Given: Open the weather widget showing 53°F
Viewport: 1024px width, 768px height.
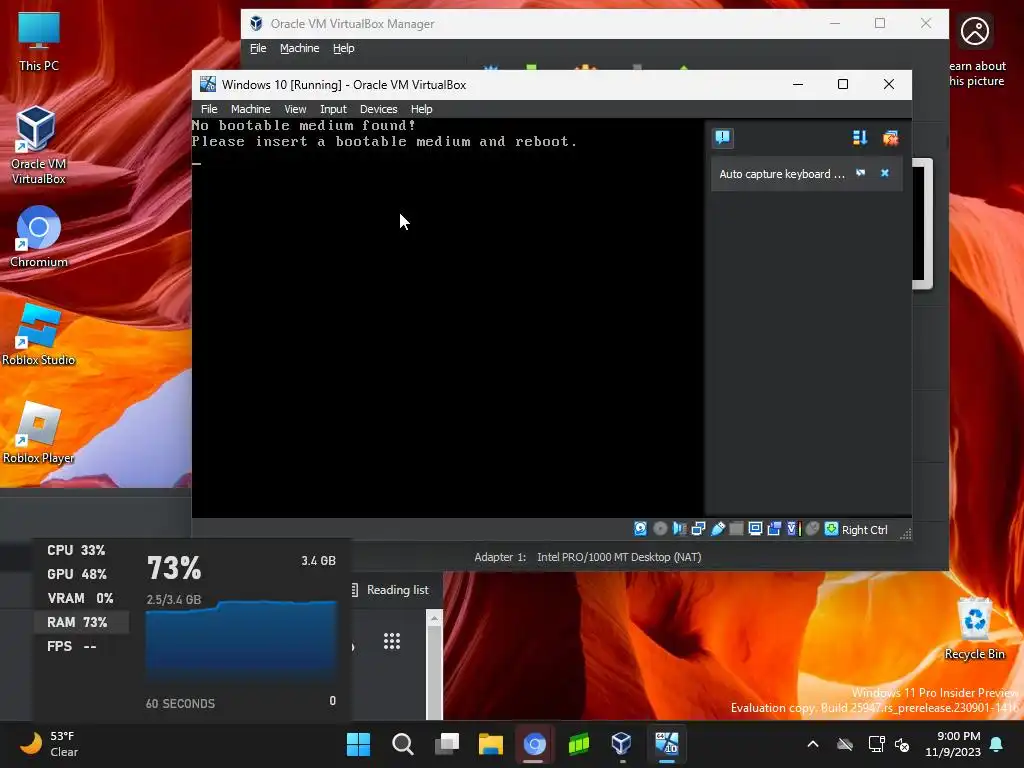Looking at the screenshot, I should point(48,744).
